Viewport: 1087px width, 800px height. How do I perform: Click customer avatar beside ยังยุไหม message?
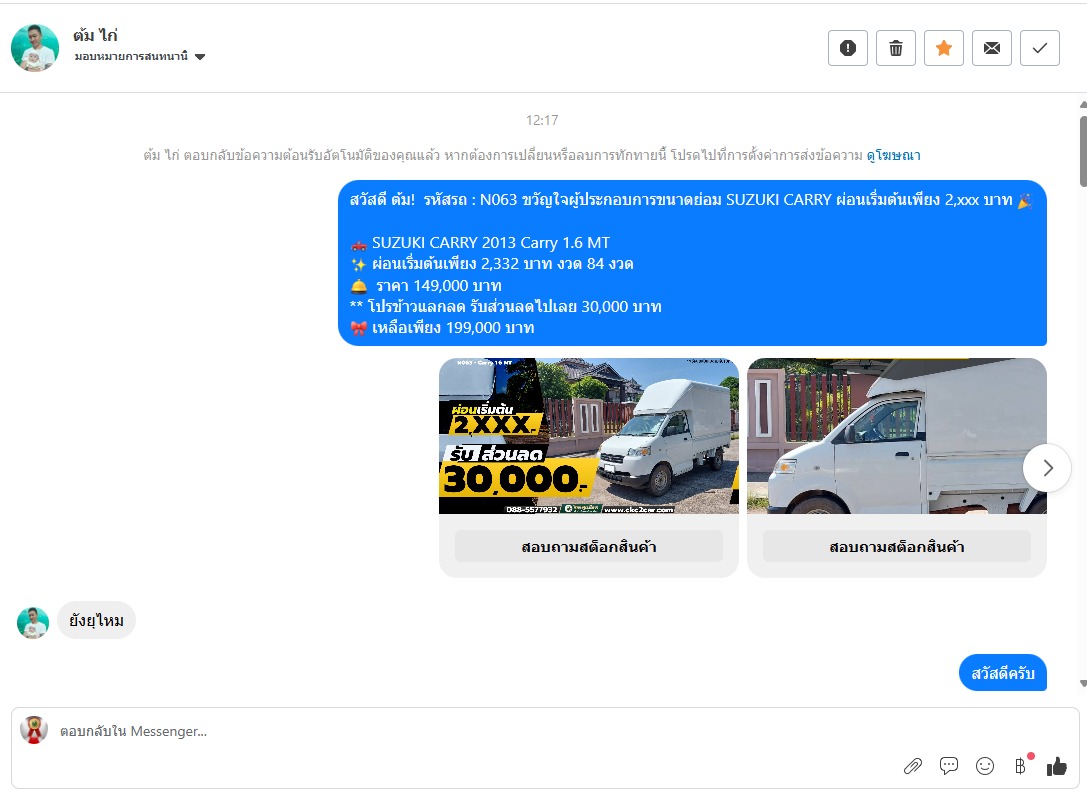(33, 623)
